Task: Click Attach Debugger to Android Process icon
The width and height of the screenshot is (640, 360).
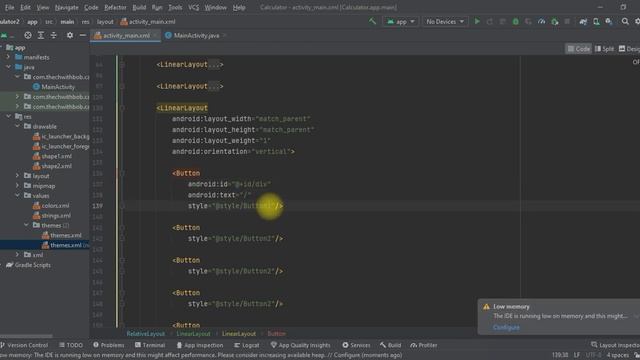Action: 555,21
